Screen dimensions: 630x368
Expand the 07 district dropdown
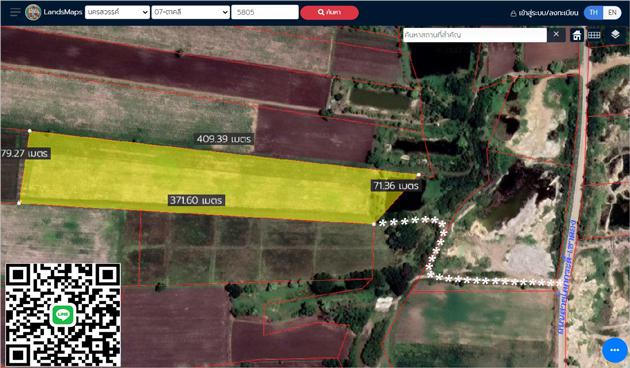(190, 12)
